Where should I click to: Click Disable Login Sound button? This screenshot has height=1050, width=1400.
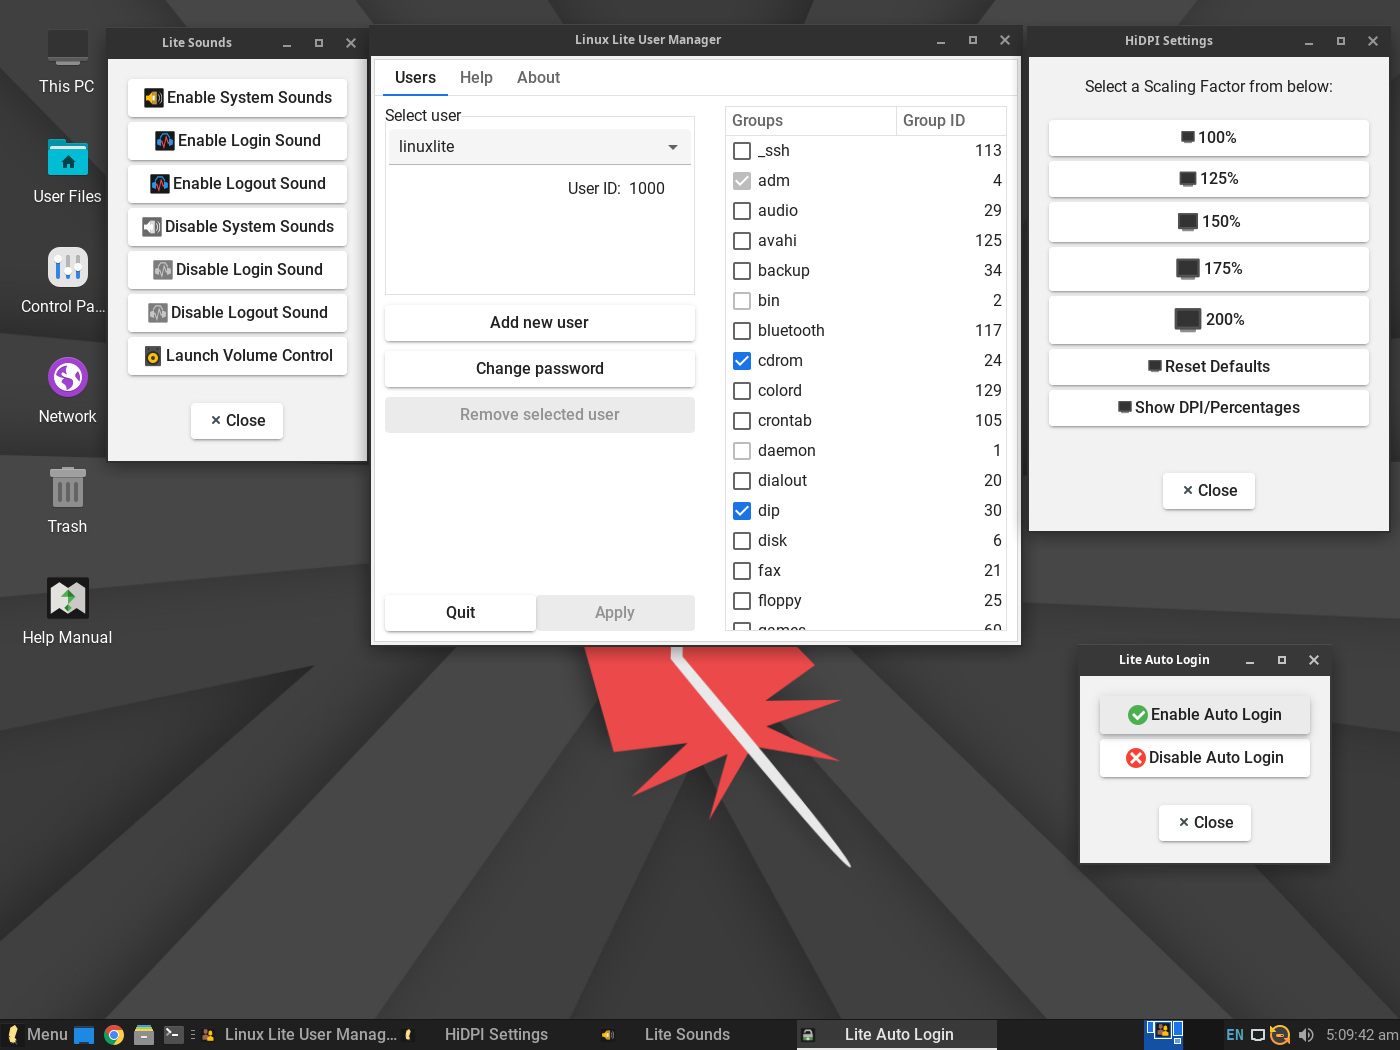coord(237,270)
